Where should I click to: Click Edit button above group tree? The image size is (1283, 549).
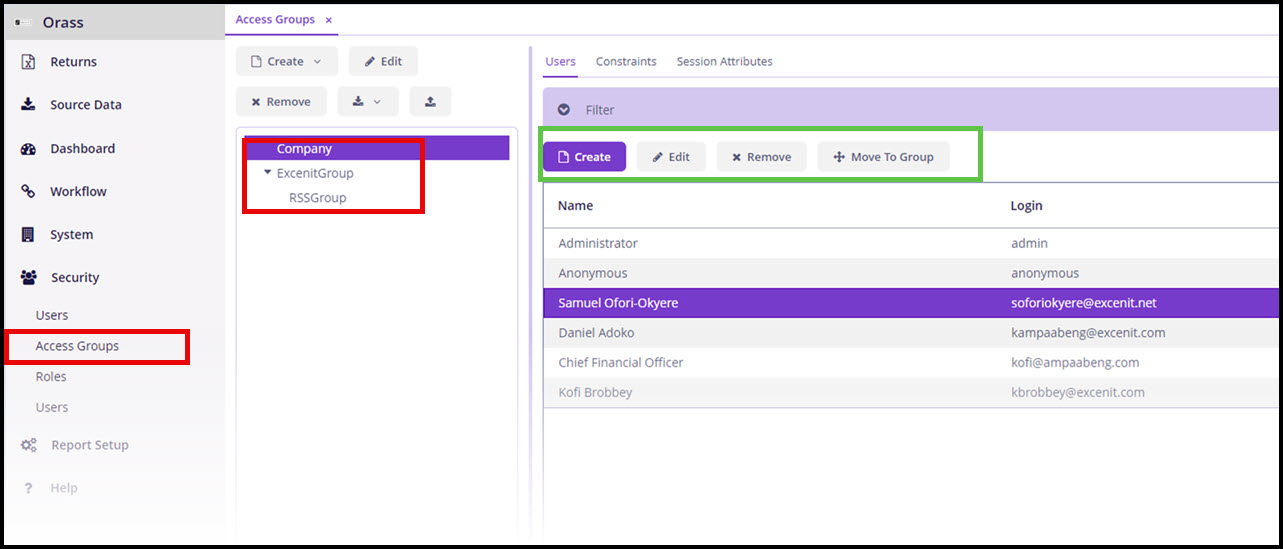point(383,61)
